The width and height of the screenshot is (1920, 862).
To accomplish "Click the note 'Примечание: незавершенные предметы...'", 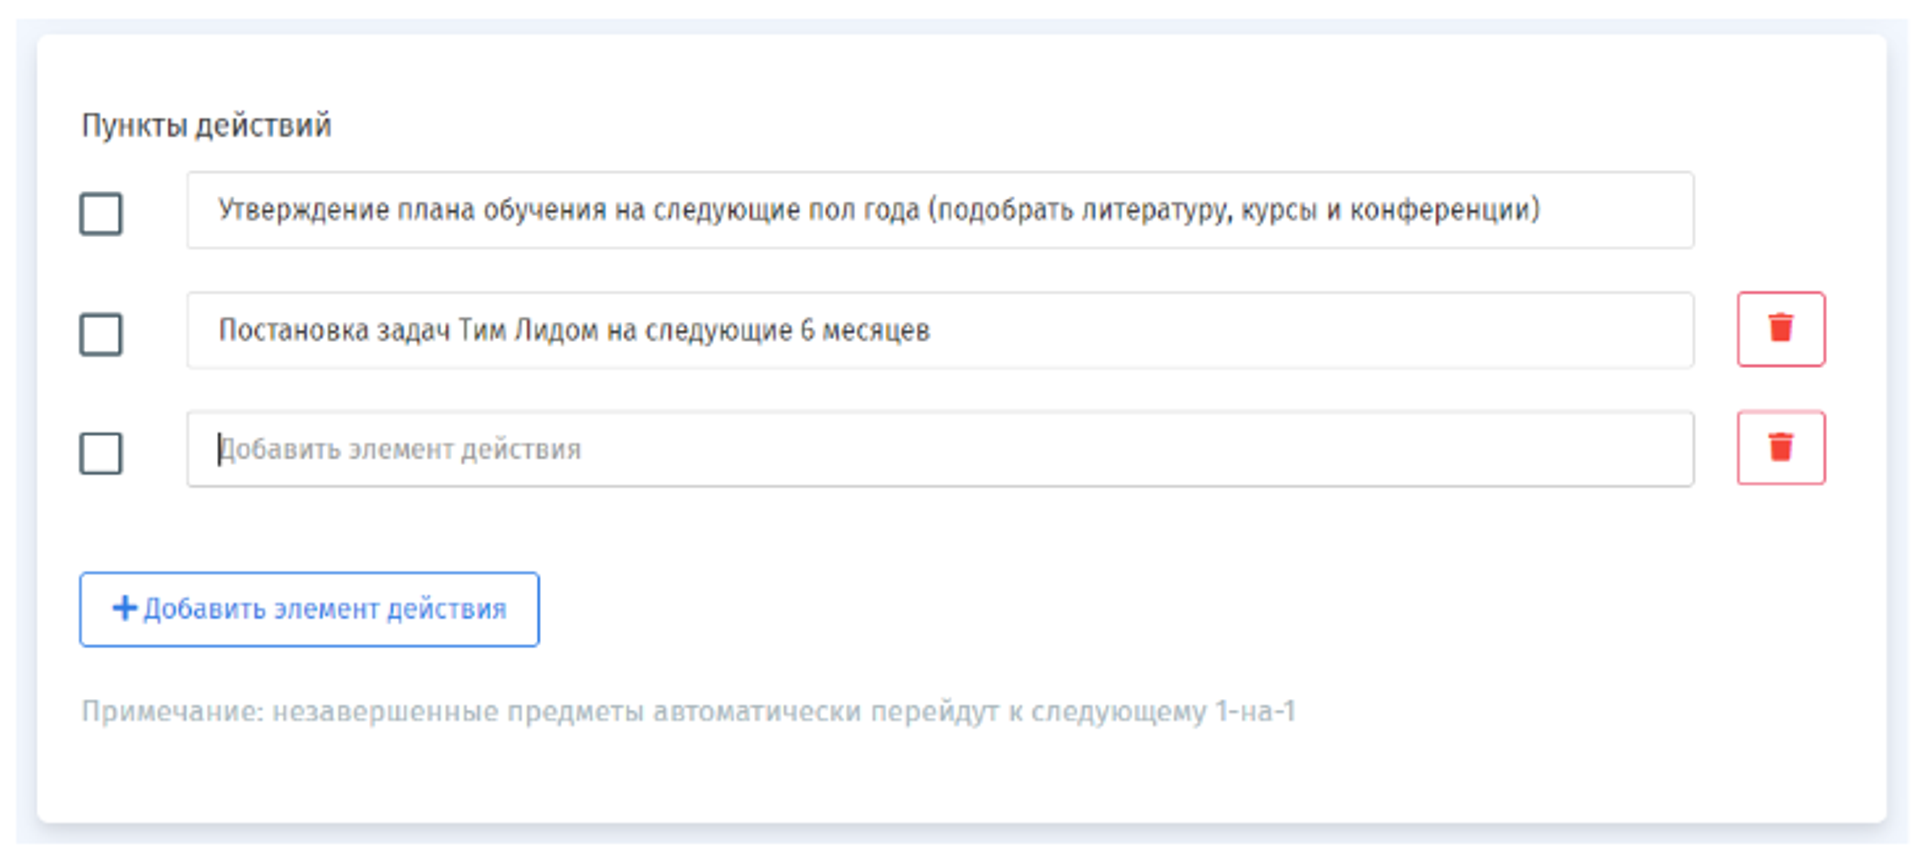I will click(688, 711).
